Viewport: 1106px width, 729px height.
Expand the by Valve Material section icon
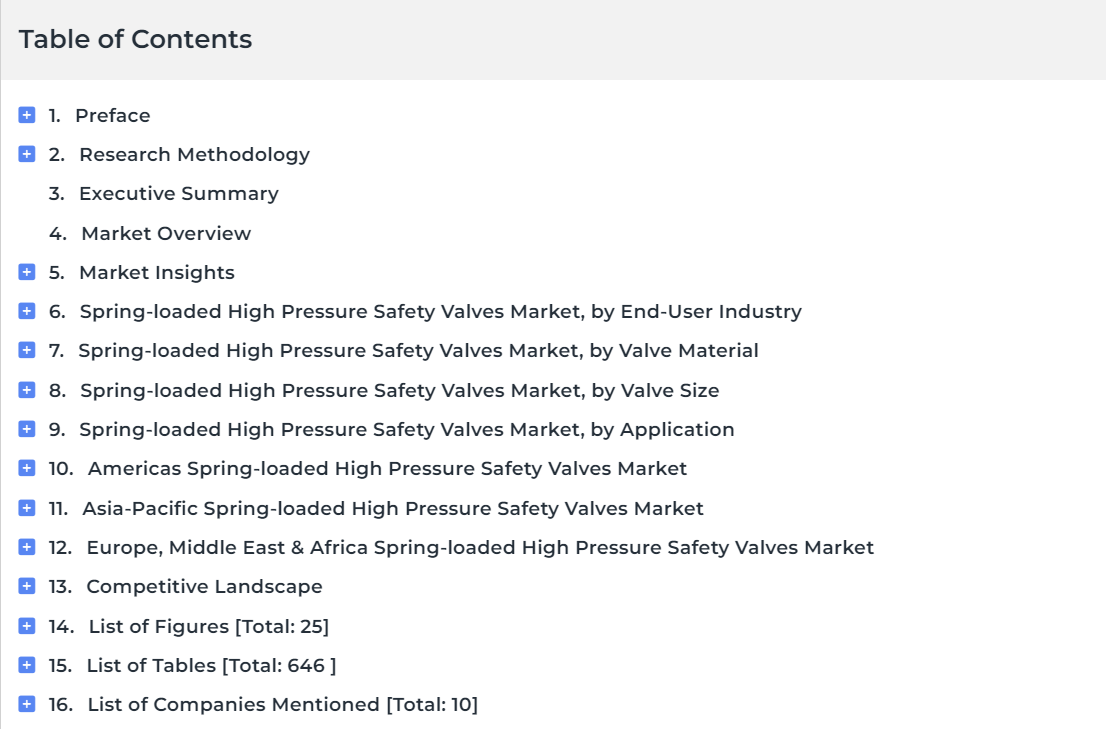[27, 350]
